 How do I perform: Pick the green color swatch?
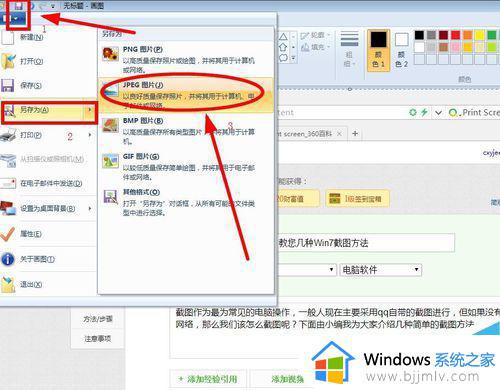click(492, 35)
